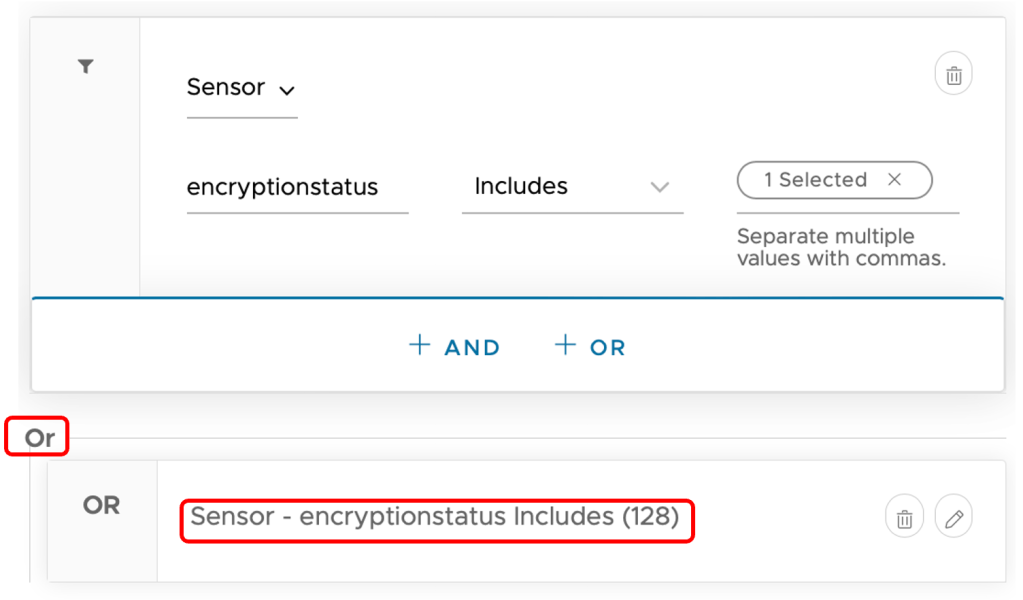Open the '1 Selected' values chip
Screen dimensions: 1023x600
[815, 180]
